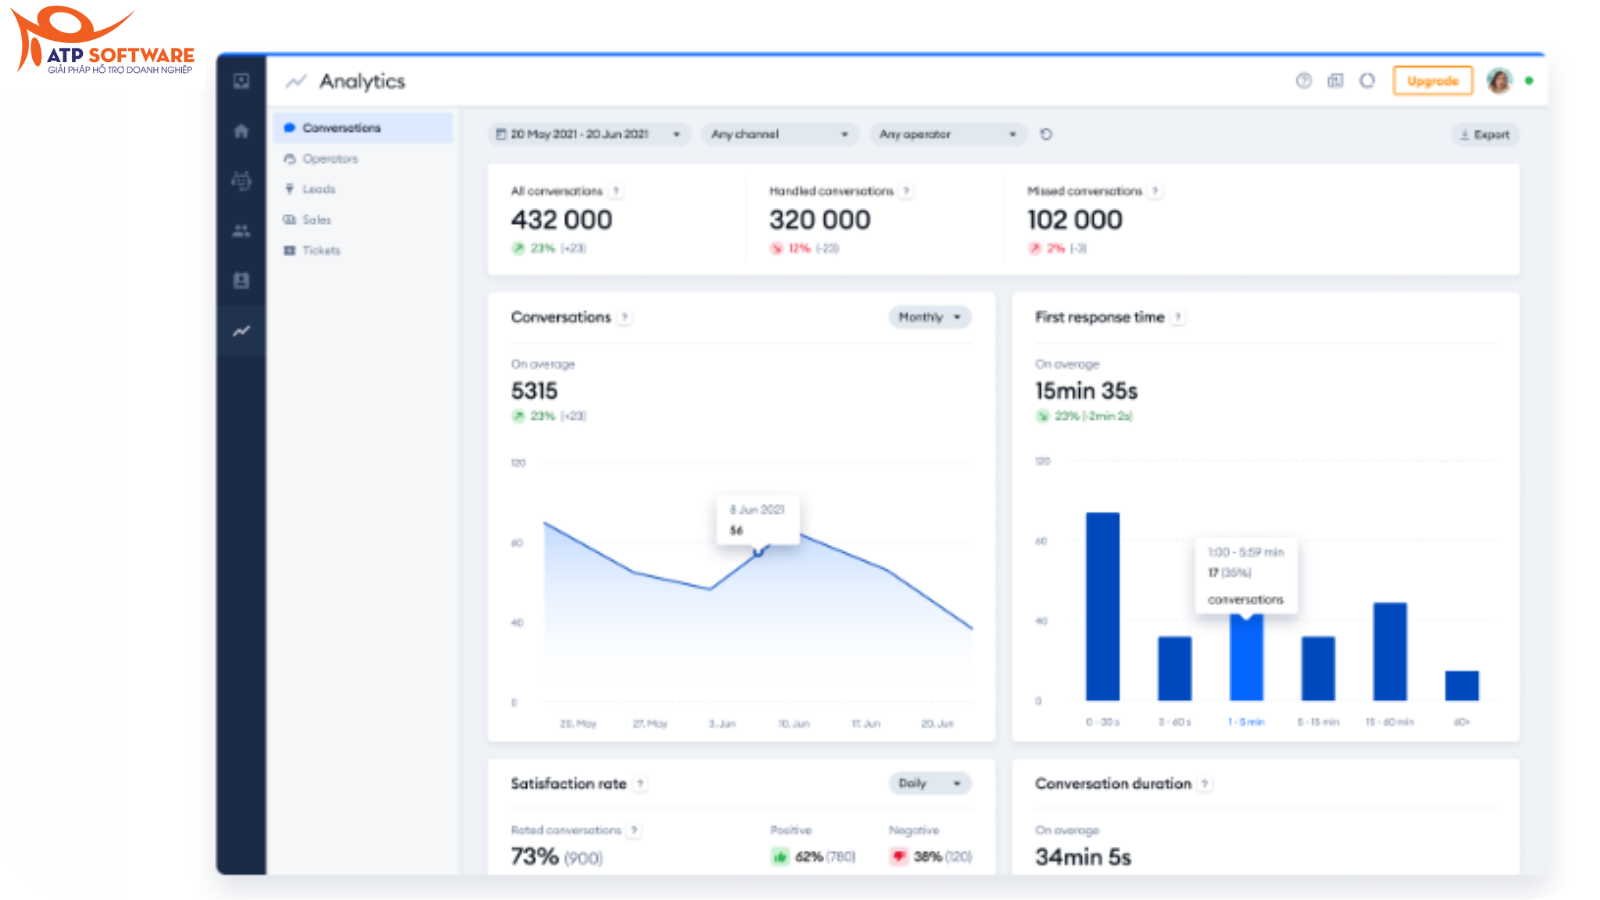Screen dimensions: 1600x900
Task: Click the 320 000 handled conversations value
Action: pyautogui.click(x=820, y=220)
